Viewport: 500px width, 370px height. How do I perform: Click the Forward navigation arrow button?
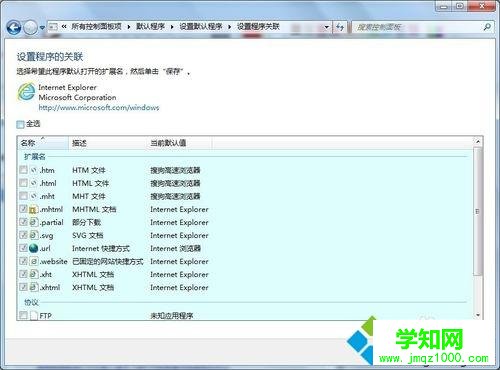[30, 27]
